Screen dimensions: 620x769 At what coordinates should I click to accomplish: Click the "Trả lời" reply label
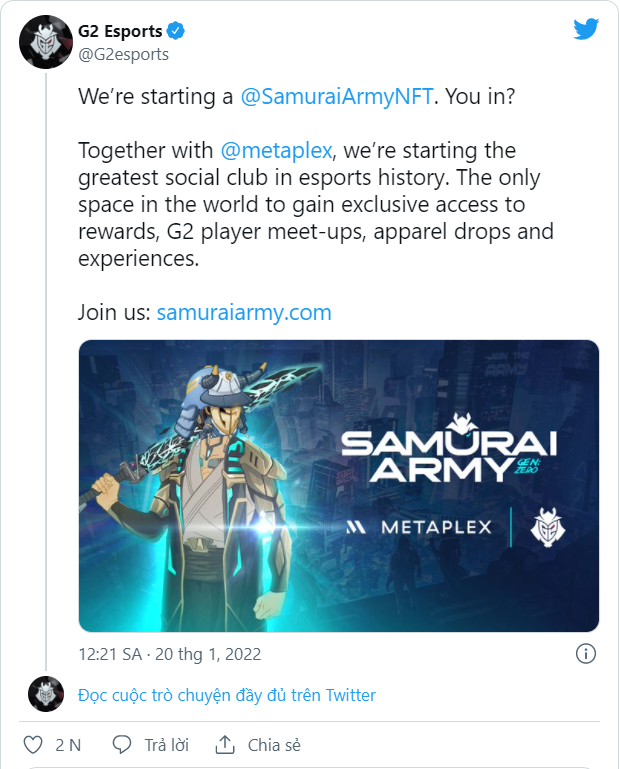click(x=167, y=745)
